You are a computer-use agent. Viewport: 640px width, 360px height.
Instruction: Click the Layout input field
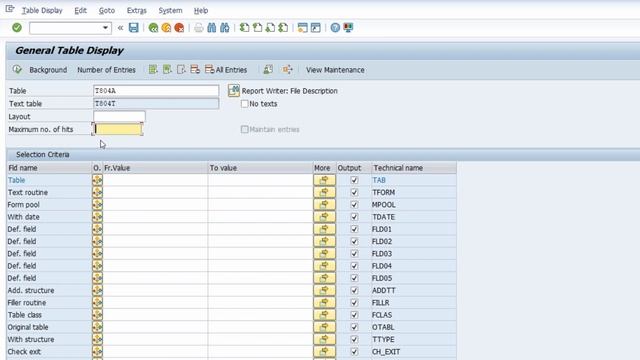[x=119, y=116]
